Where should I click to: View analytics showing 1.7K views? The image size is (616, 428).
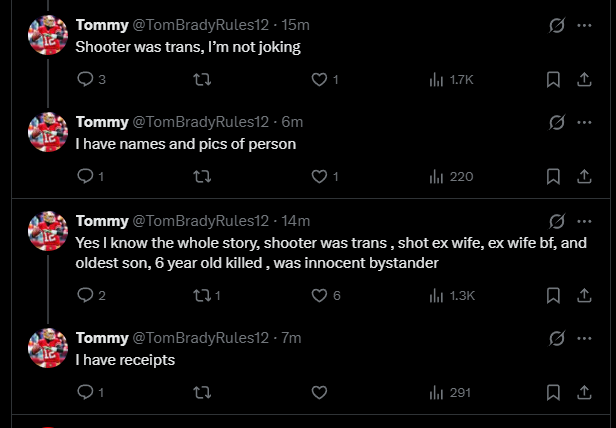pyautogui.click(x=451, y=80)
